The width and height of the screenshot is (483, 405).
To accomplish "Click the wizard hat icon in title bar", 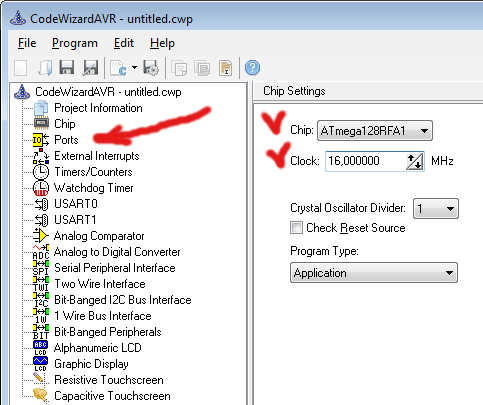I will pyautogui.click(x=18, y=18).
